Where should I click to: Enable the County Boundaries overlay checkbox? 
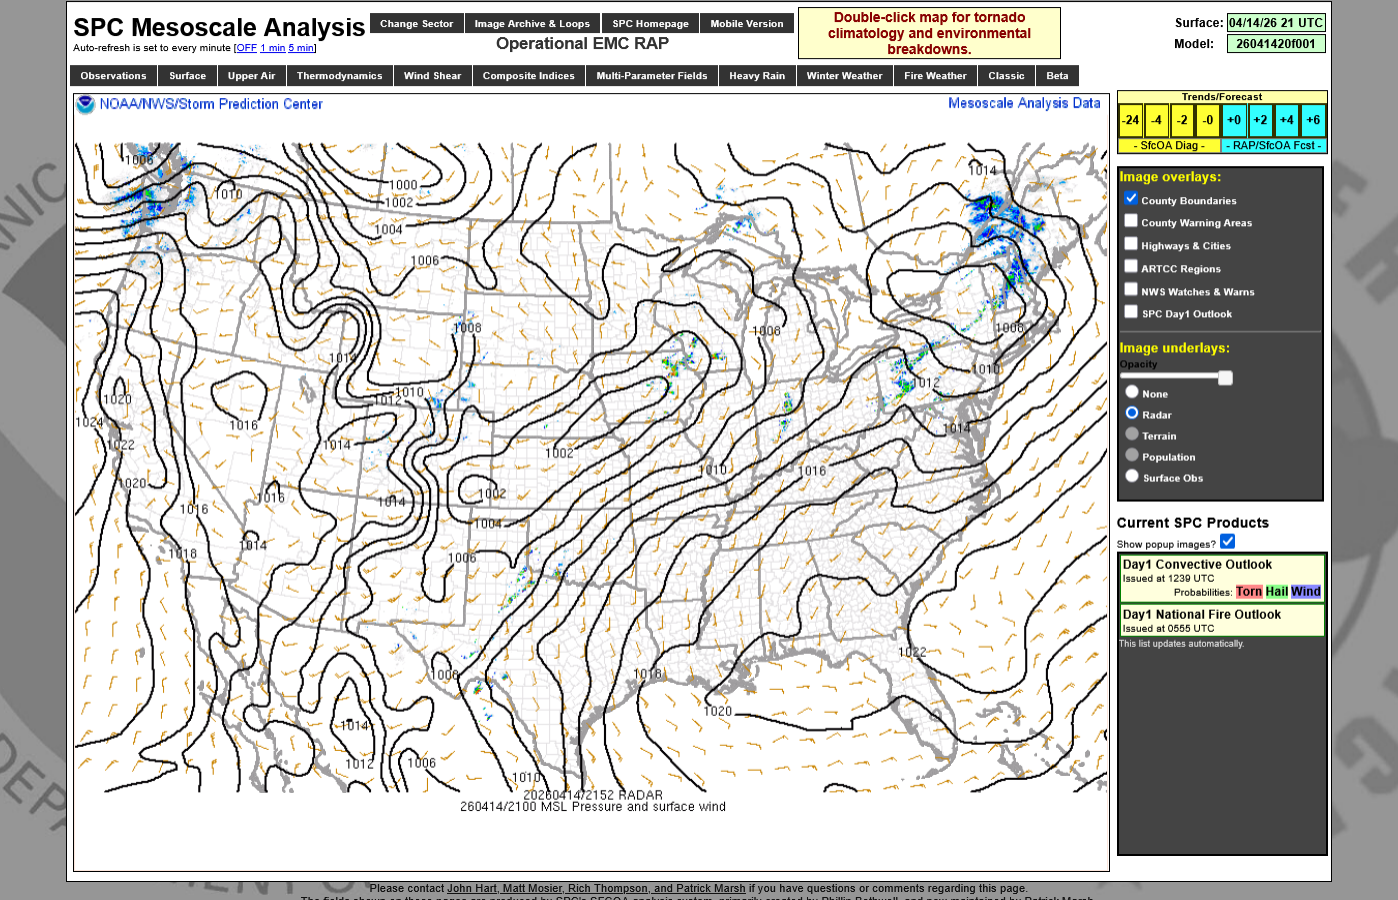1131,199
